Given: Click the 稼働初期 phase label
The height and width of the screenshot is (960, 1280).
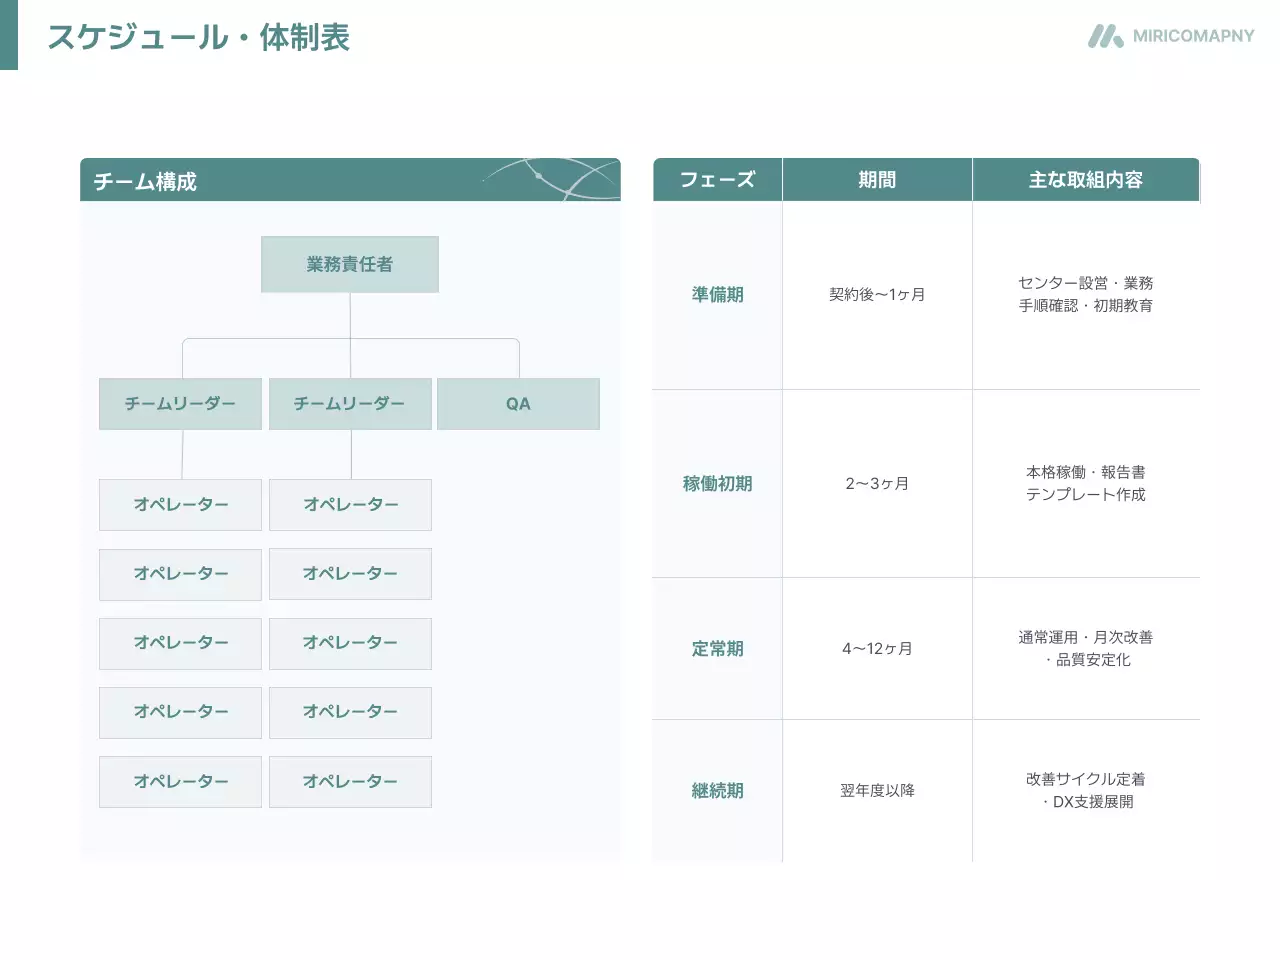Looking at the screenshot, I should [x=716, y=482].
